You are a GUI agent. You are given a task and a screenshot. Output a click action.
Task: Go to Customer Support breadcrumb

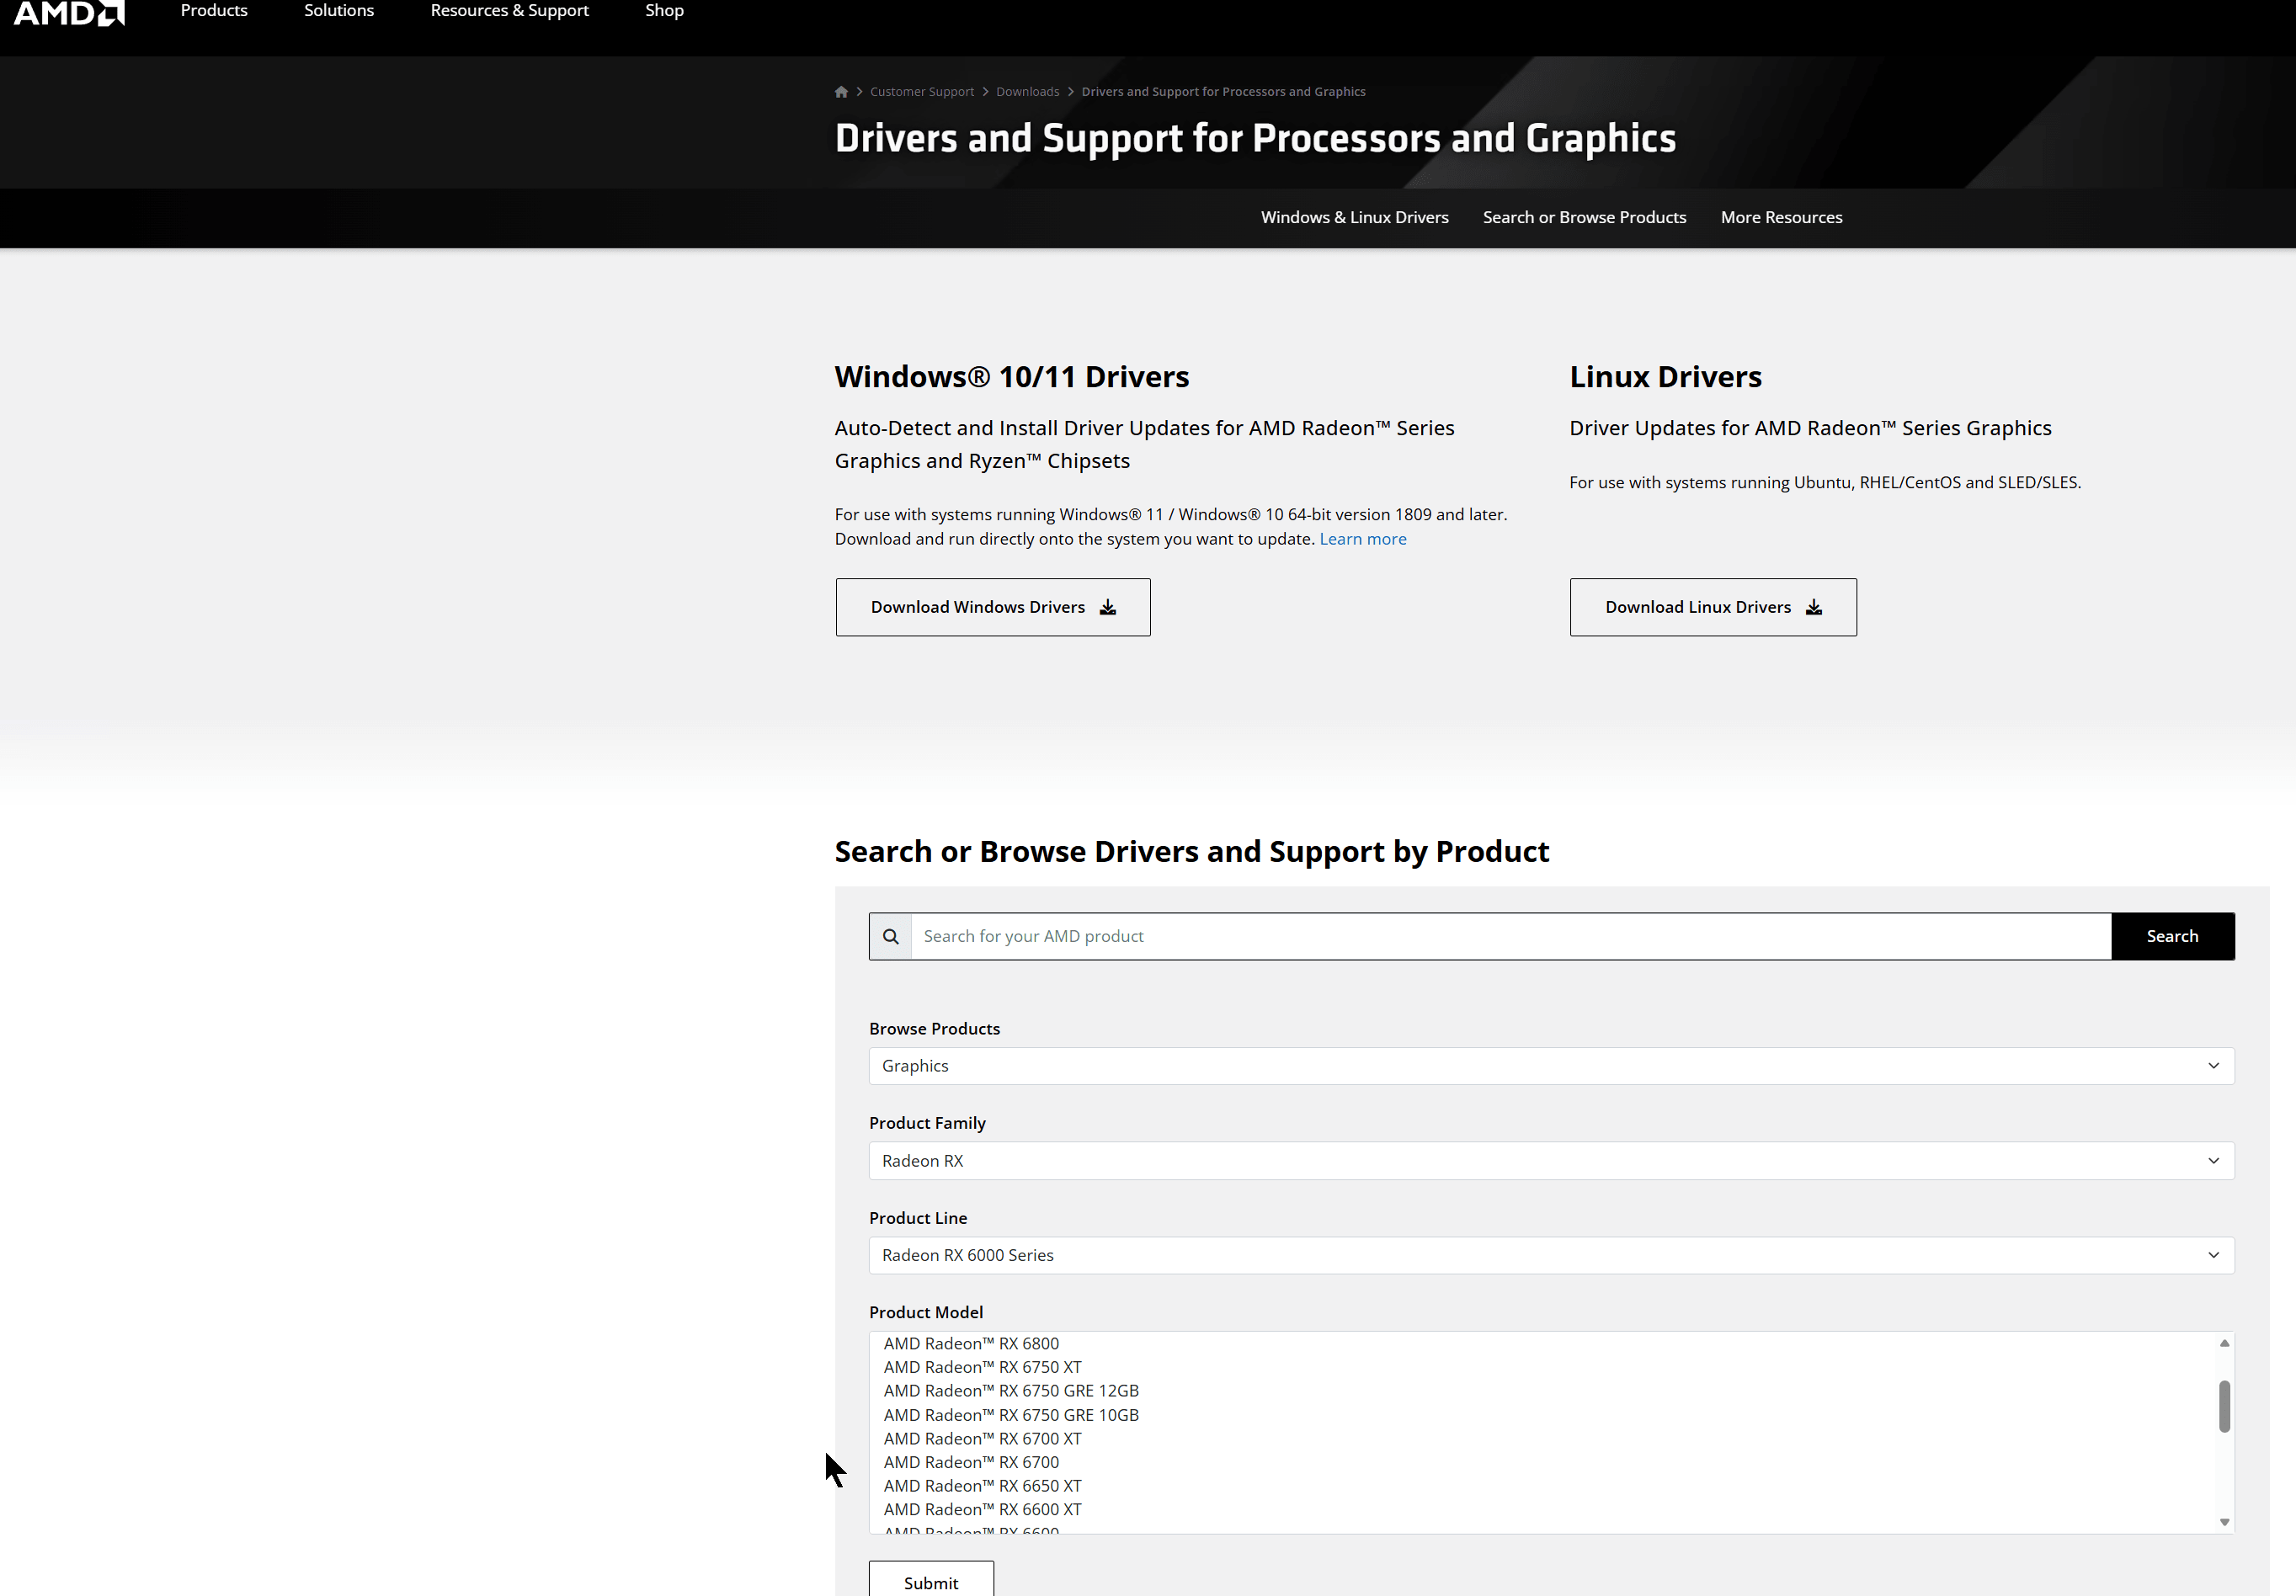[x=921, y=92]
